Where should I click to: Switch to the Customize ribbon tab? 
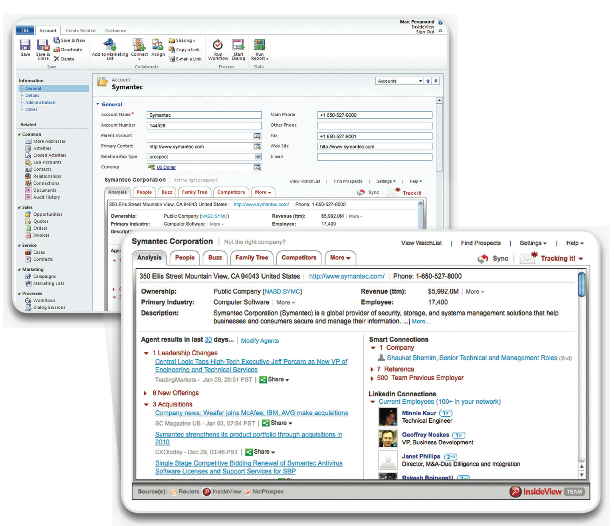[116, 30]
